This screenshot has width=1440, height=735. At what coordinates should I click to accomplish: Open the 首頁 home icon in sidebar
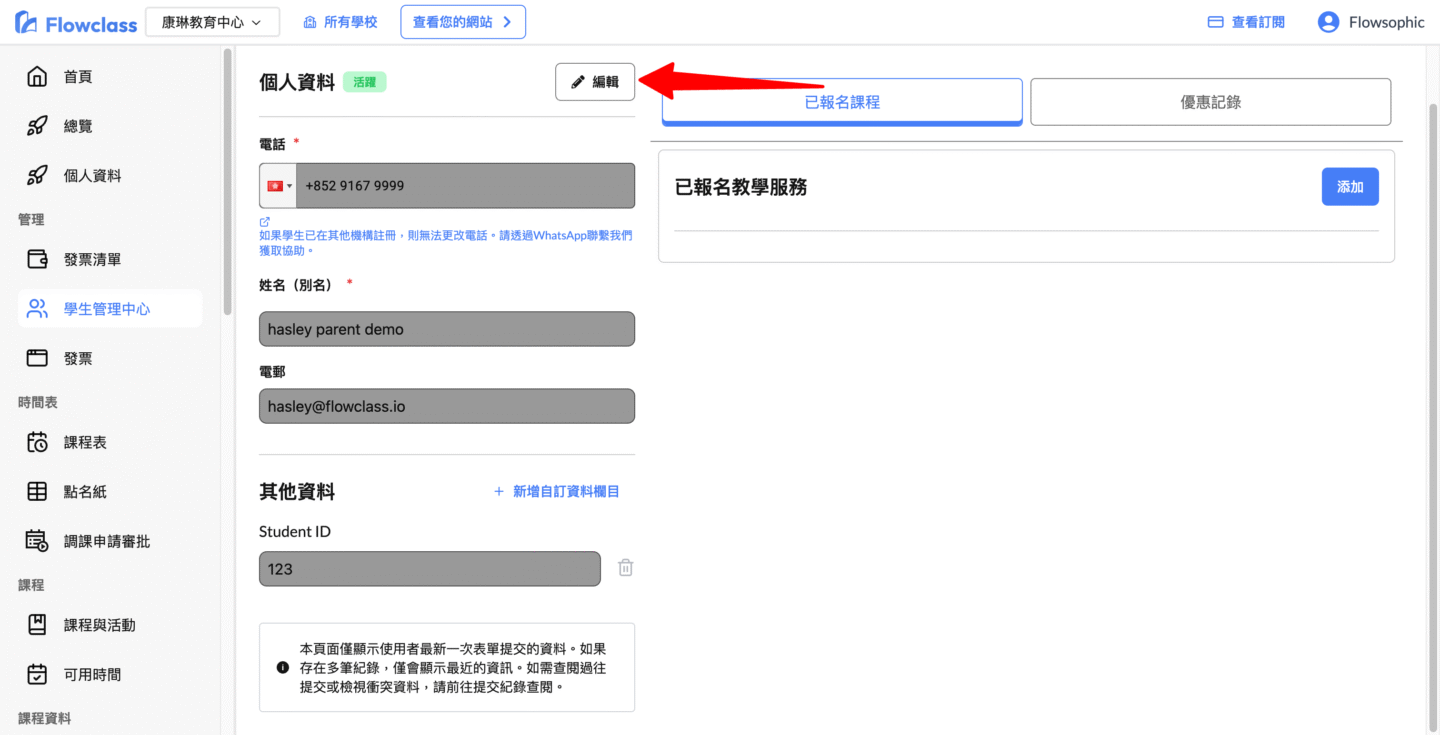pyautogui.click(x=37, y=77)
